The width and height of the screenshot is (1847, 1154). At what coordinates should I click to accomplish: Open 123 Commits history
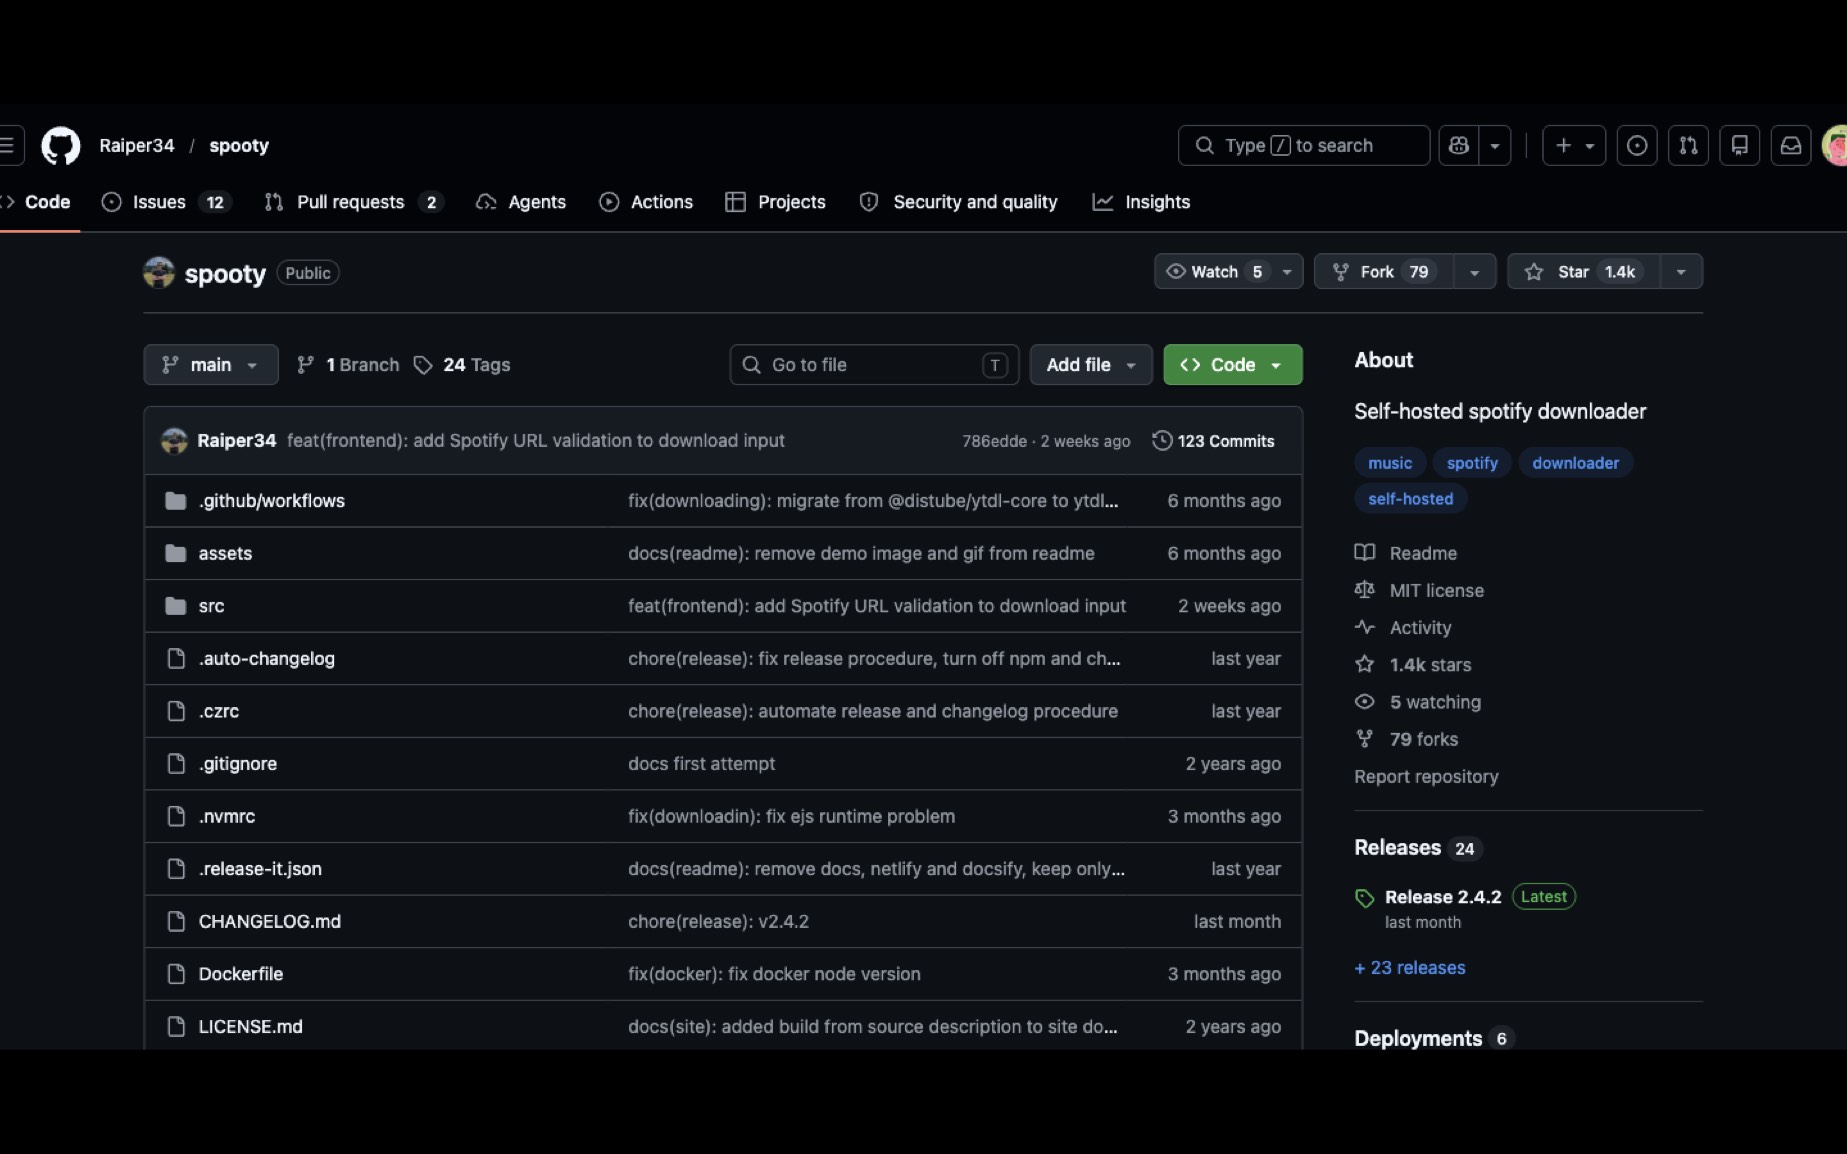click(1213, 441)
